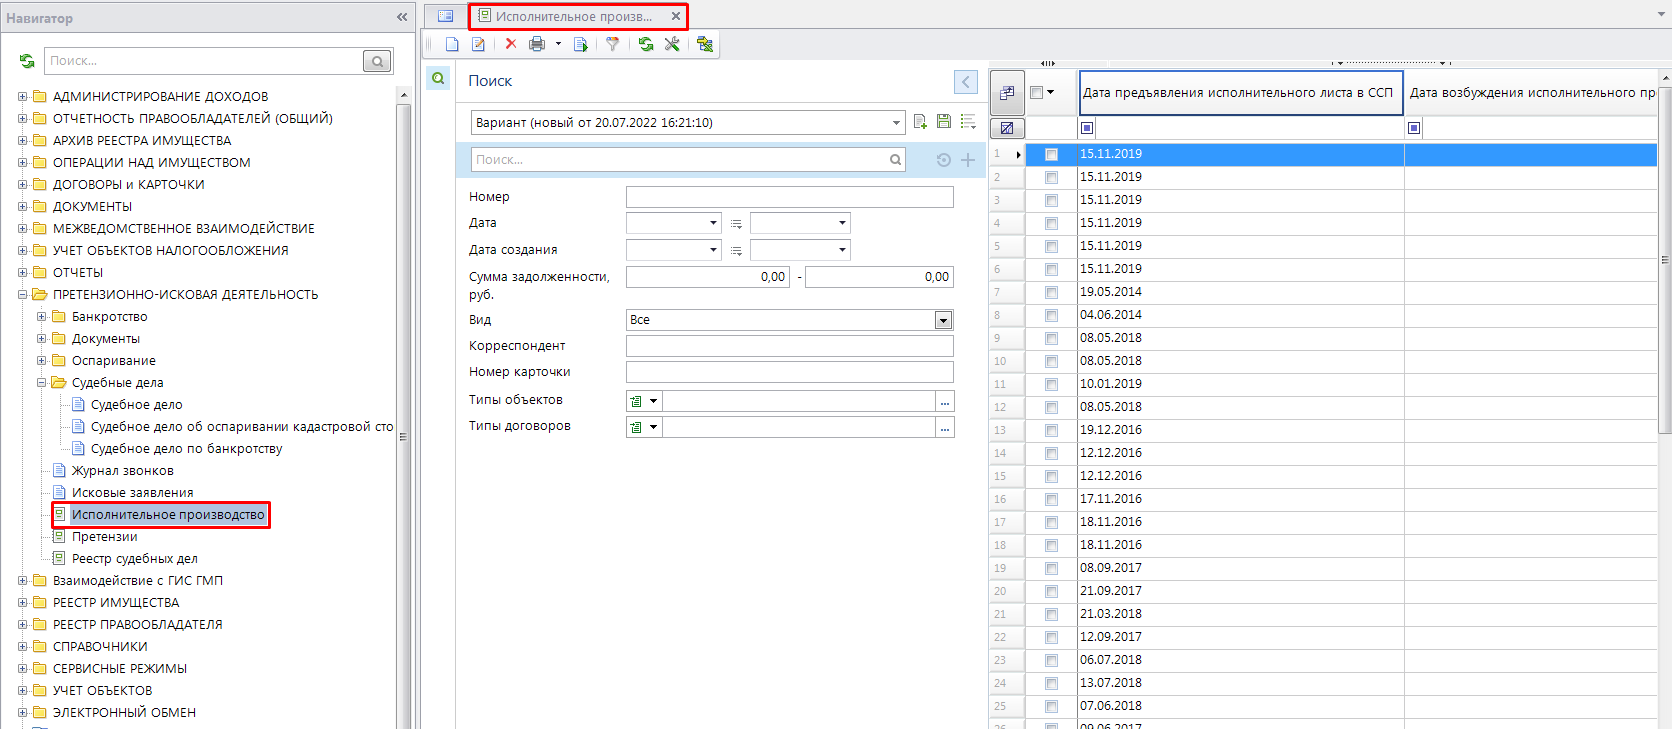This screenshot has height=729, width=1672.
Task: Collapse the Судебные дела folder
Action: (42, 383)
